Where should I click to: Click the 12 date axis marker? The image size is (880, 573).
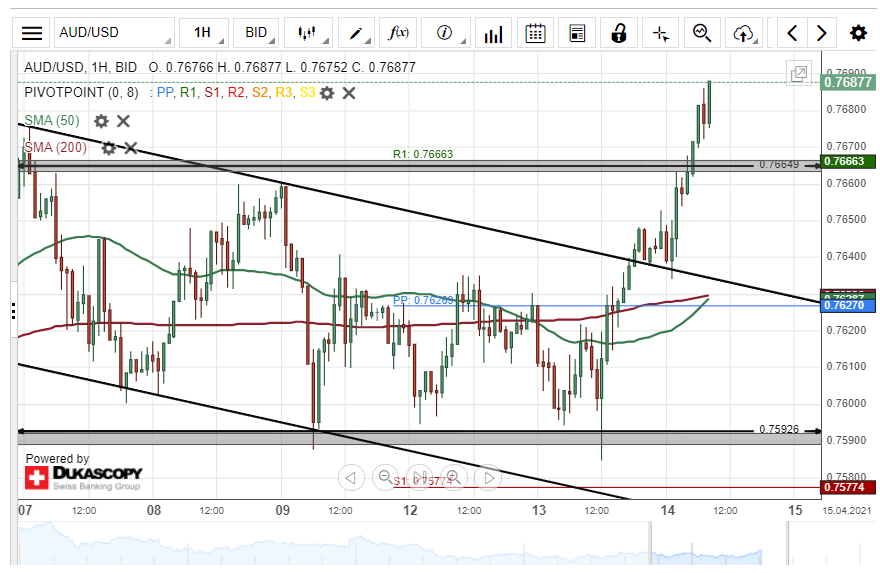(x=410, y=510)
